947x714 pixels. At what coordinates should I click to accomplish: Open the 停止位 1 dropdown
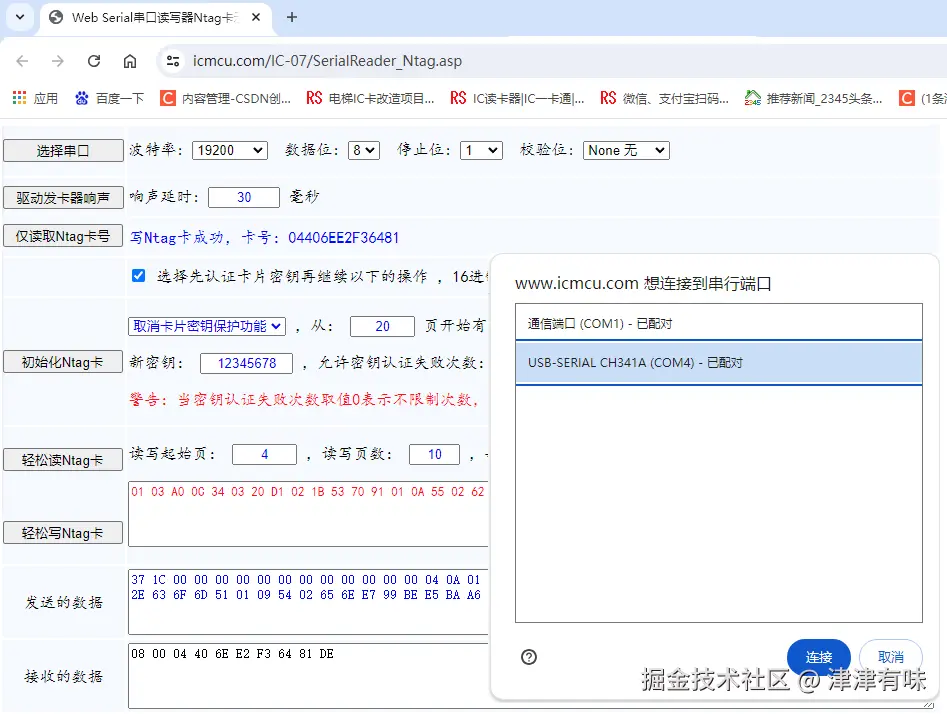click(481, 150)
